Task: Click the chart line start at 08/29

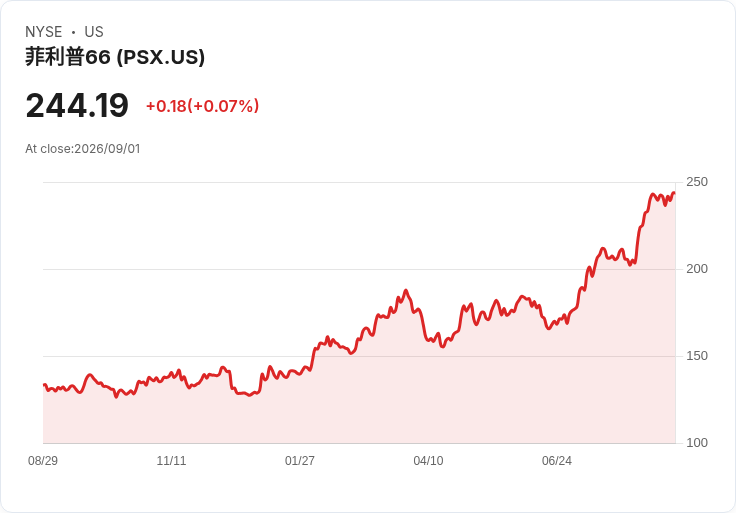Action: pos(44,385)
